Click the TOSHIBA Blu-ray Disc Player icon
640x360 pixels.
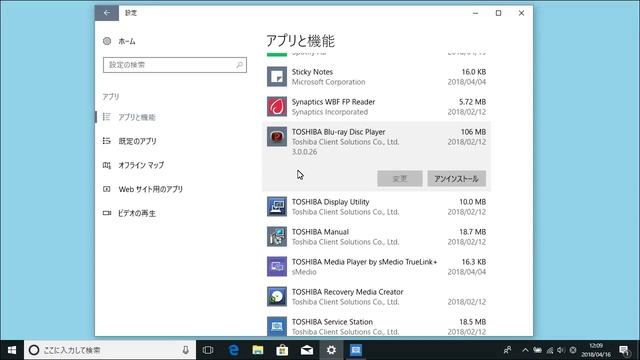tap(277, 137)
